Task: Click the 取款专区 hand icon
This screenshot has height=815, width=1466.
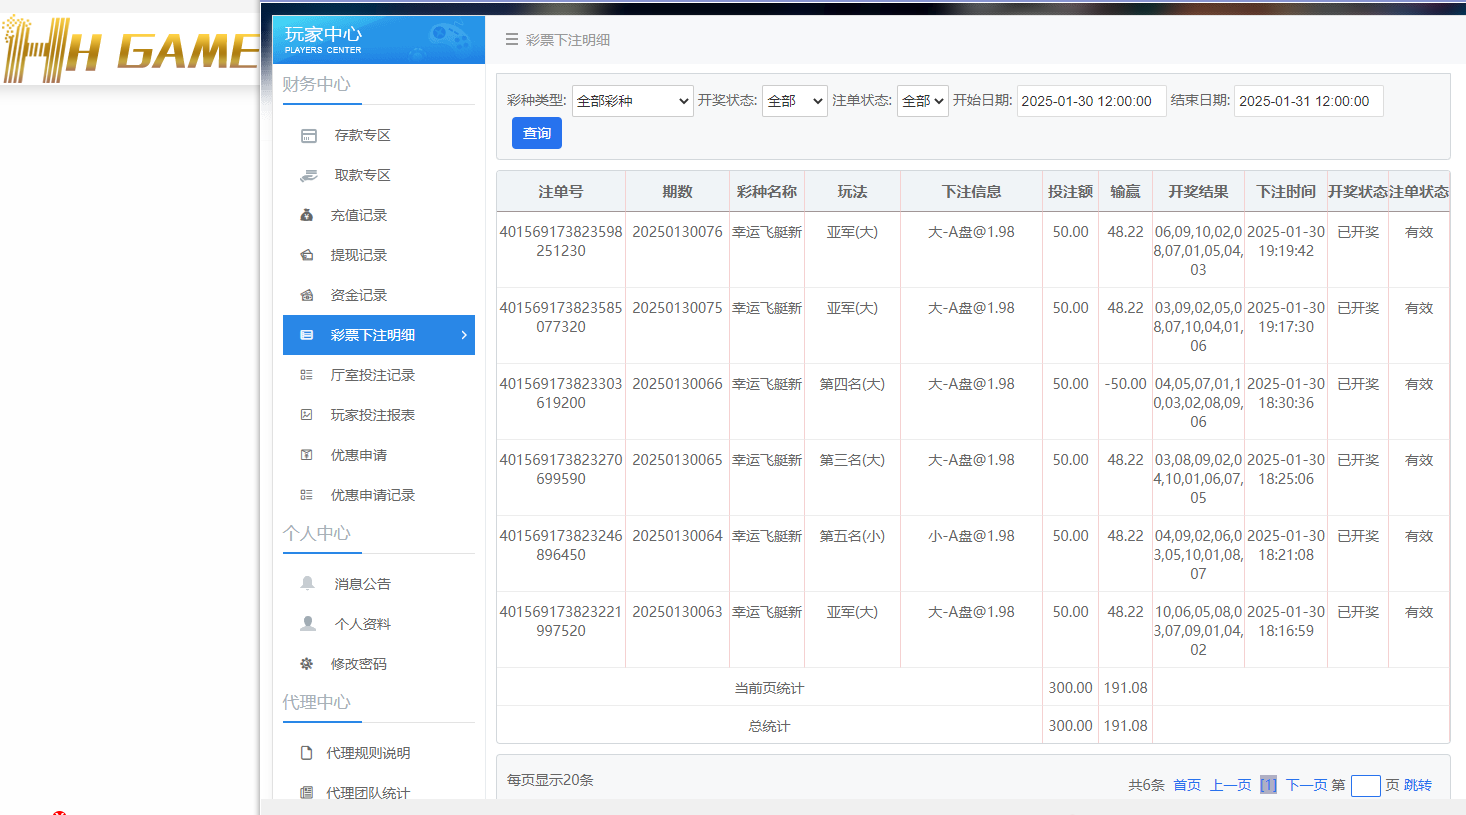Action: pos(307,174)
